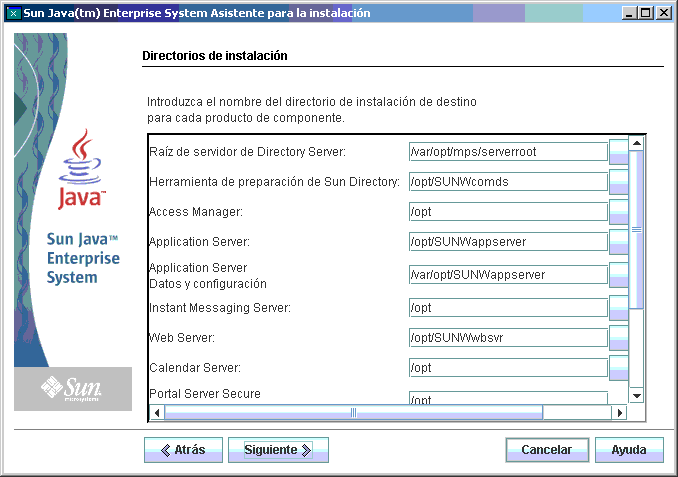Browse for Sun Directory preparation tool directory
Viewport: 678px width, 477px height.
(619, 182)
